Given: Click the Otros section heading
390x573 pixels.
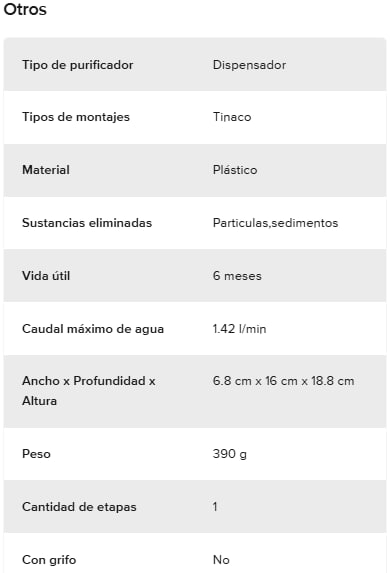Looking at the screenshot, I should pyautogui.click(x=25, y=10).
